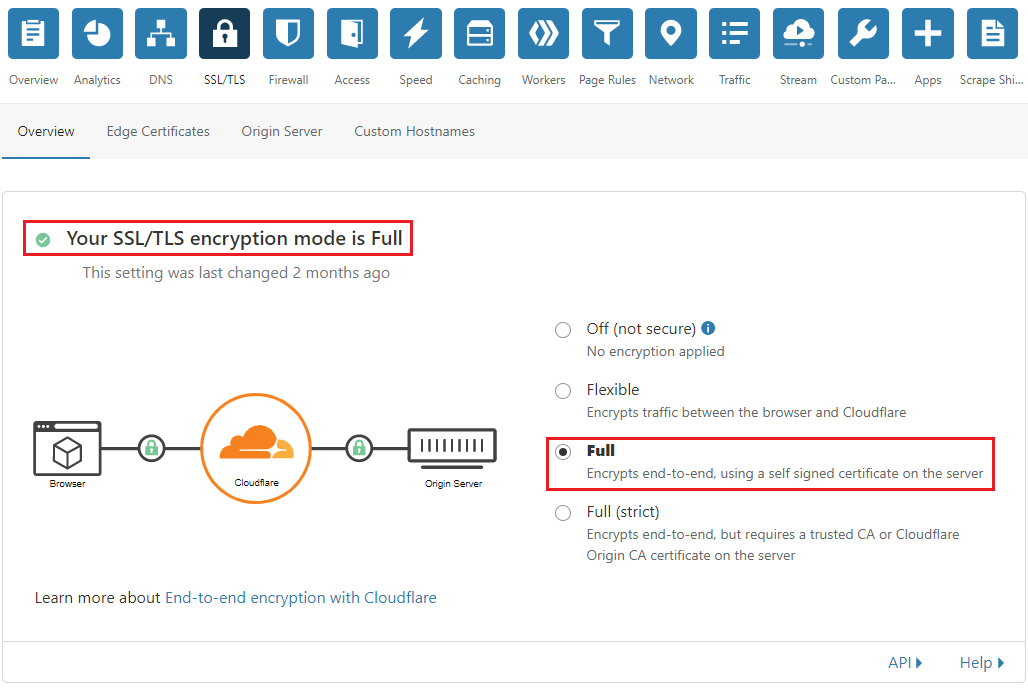1028x689 pixels.
Task: Click 'Encrypts traffic between the browser' description
Action: point(746,412)
